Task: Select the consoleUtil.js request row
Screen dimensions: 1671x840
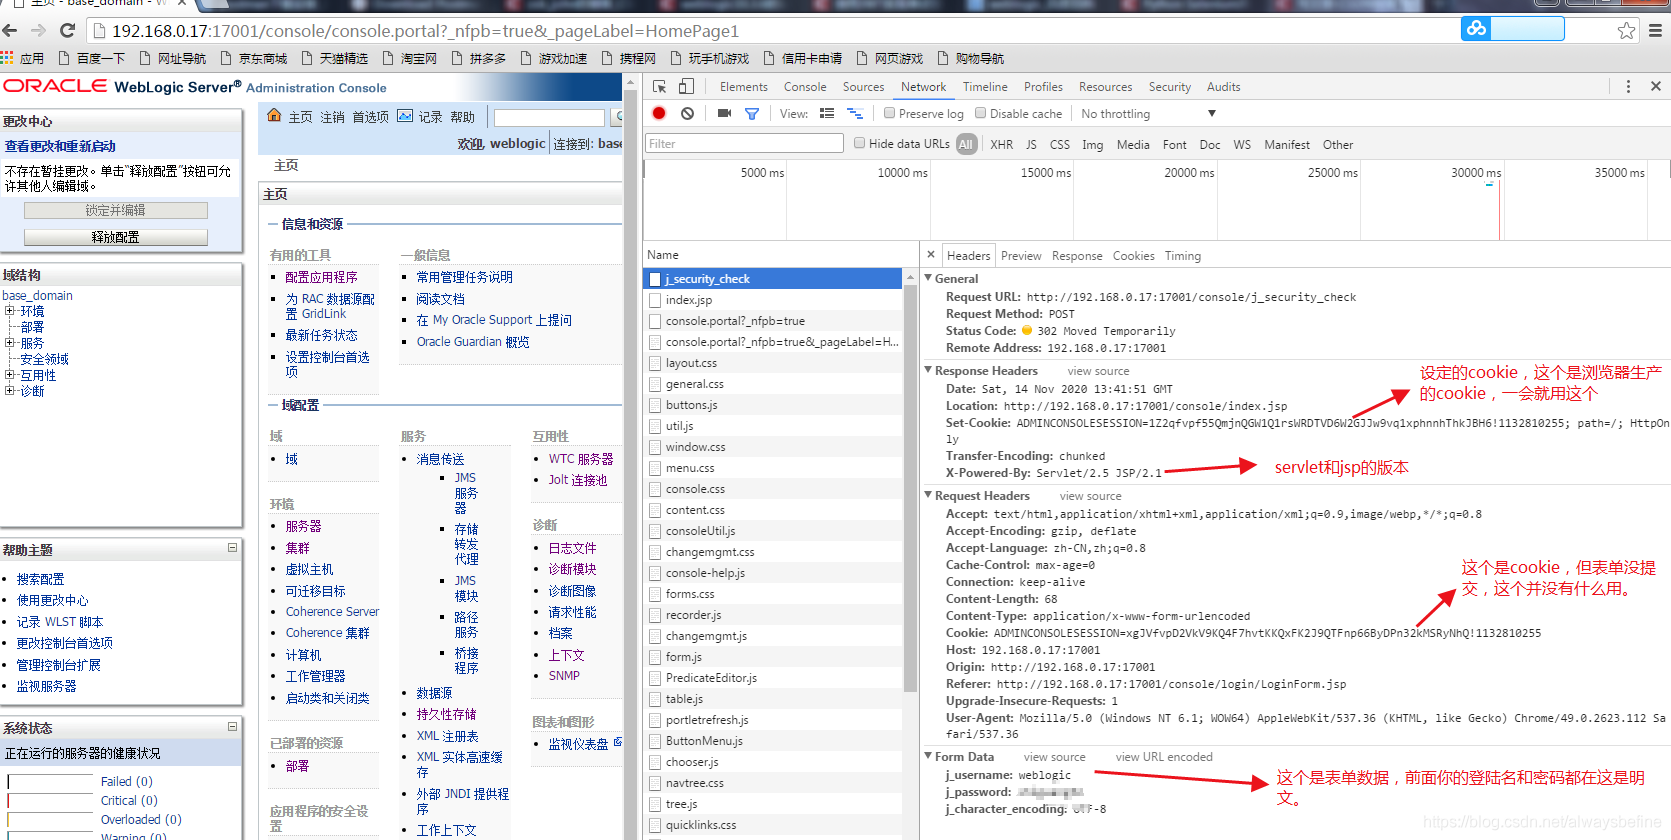Action: click(773, 531)
